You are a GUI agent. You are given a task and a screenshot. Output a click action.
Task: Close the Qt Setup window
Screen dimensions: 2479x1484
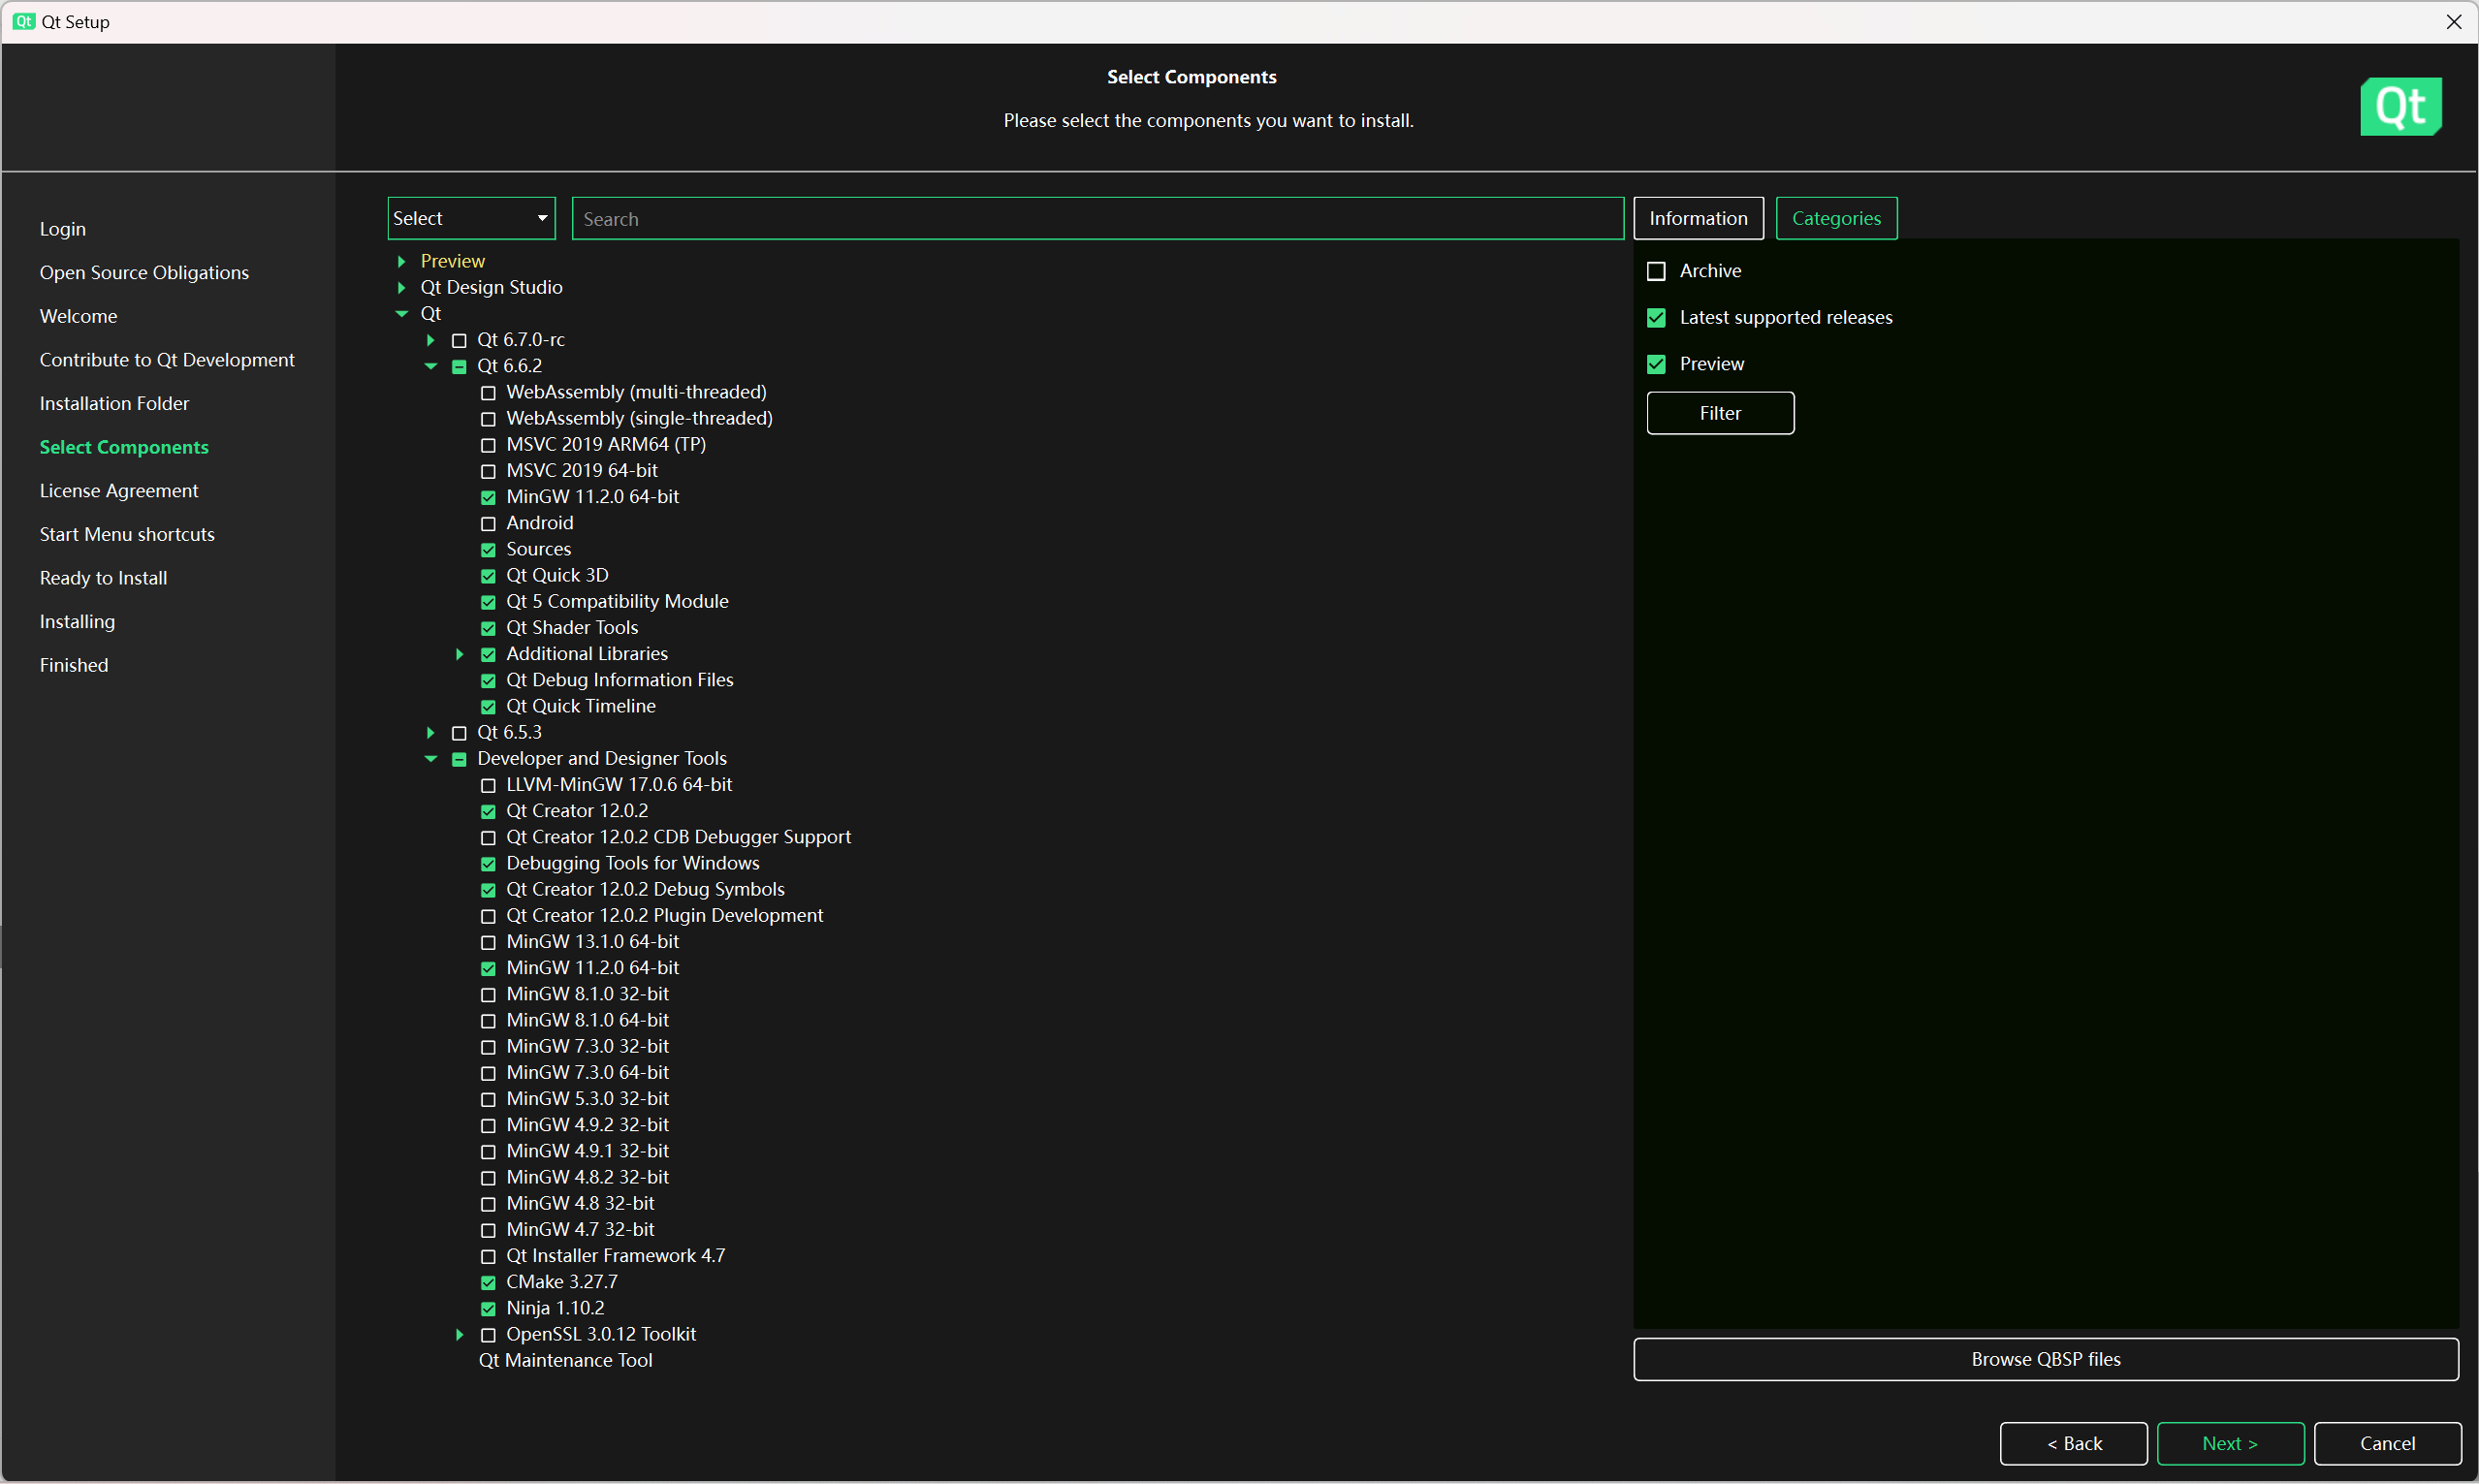[2453, 22]
